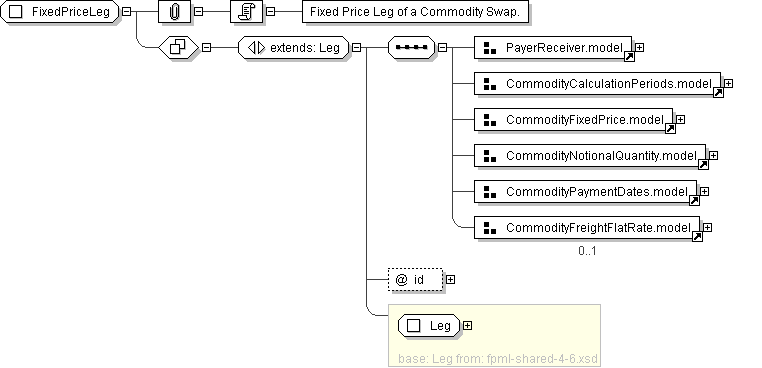Click the extends arrows icon before Leg
The height and width of the screenshot is (368, 762).
(256, 48)
